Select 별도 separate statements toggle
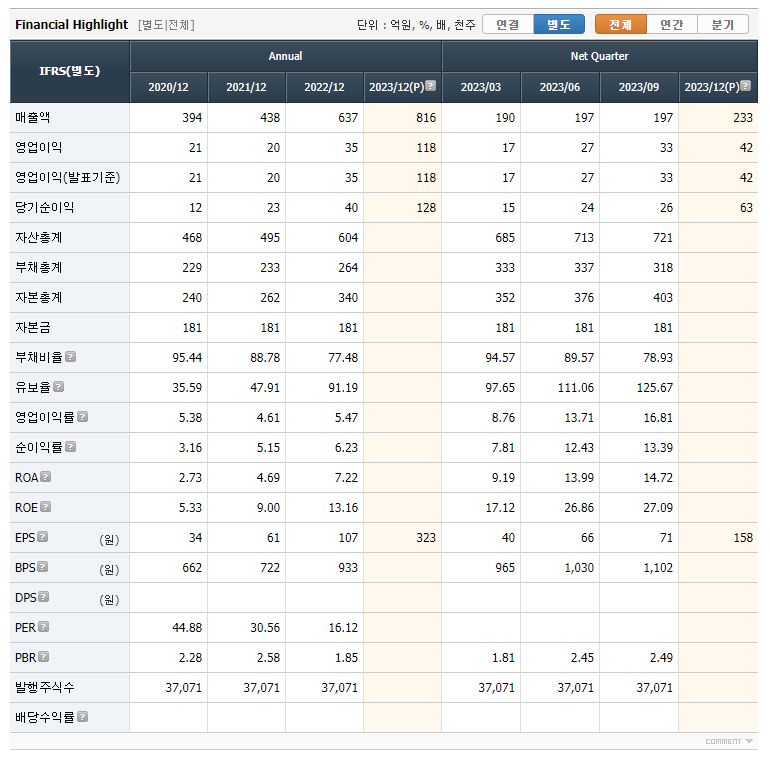The width and height of the screenshot is (770, 763). pyautogui.click(x=559, y=24)
